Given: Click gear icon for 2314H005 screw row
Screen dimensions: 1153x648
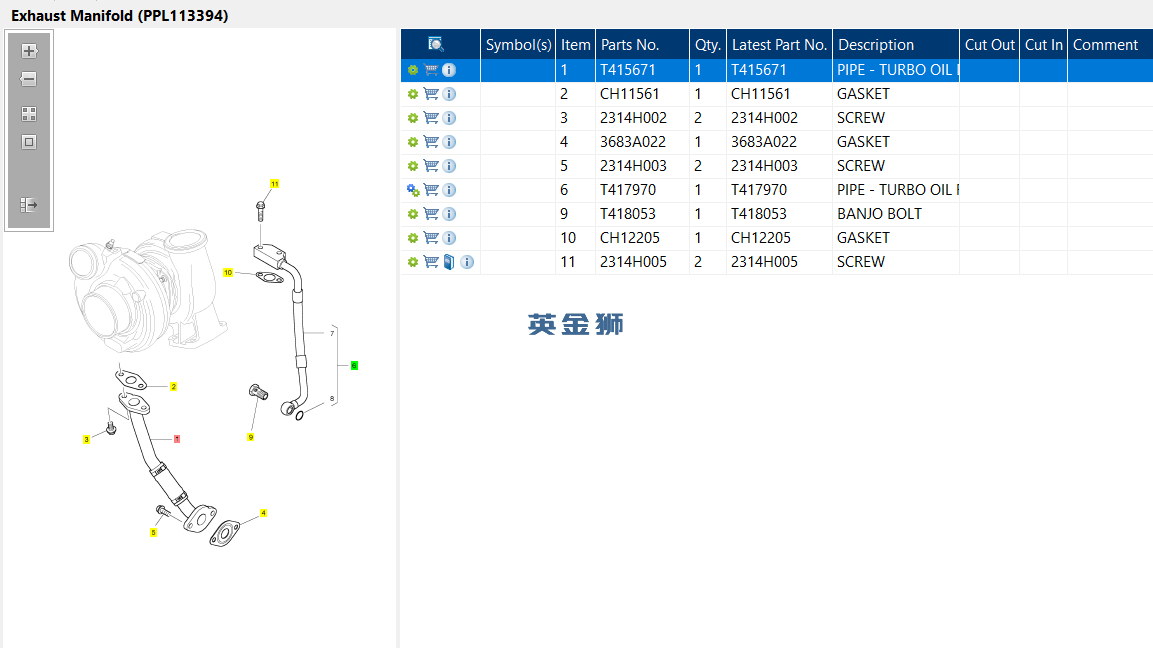Looking at the screenshot, I should [x=413, y=262].
